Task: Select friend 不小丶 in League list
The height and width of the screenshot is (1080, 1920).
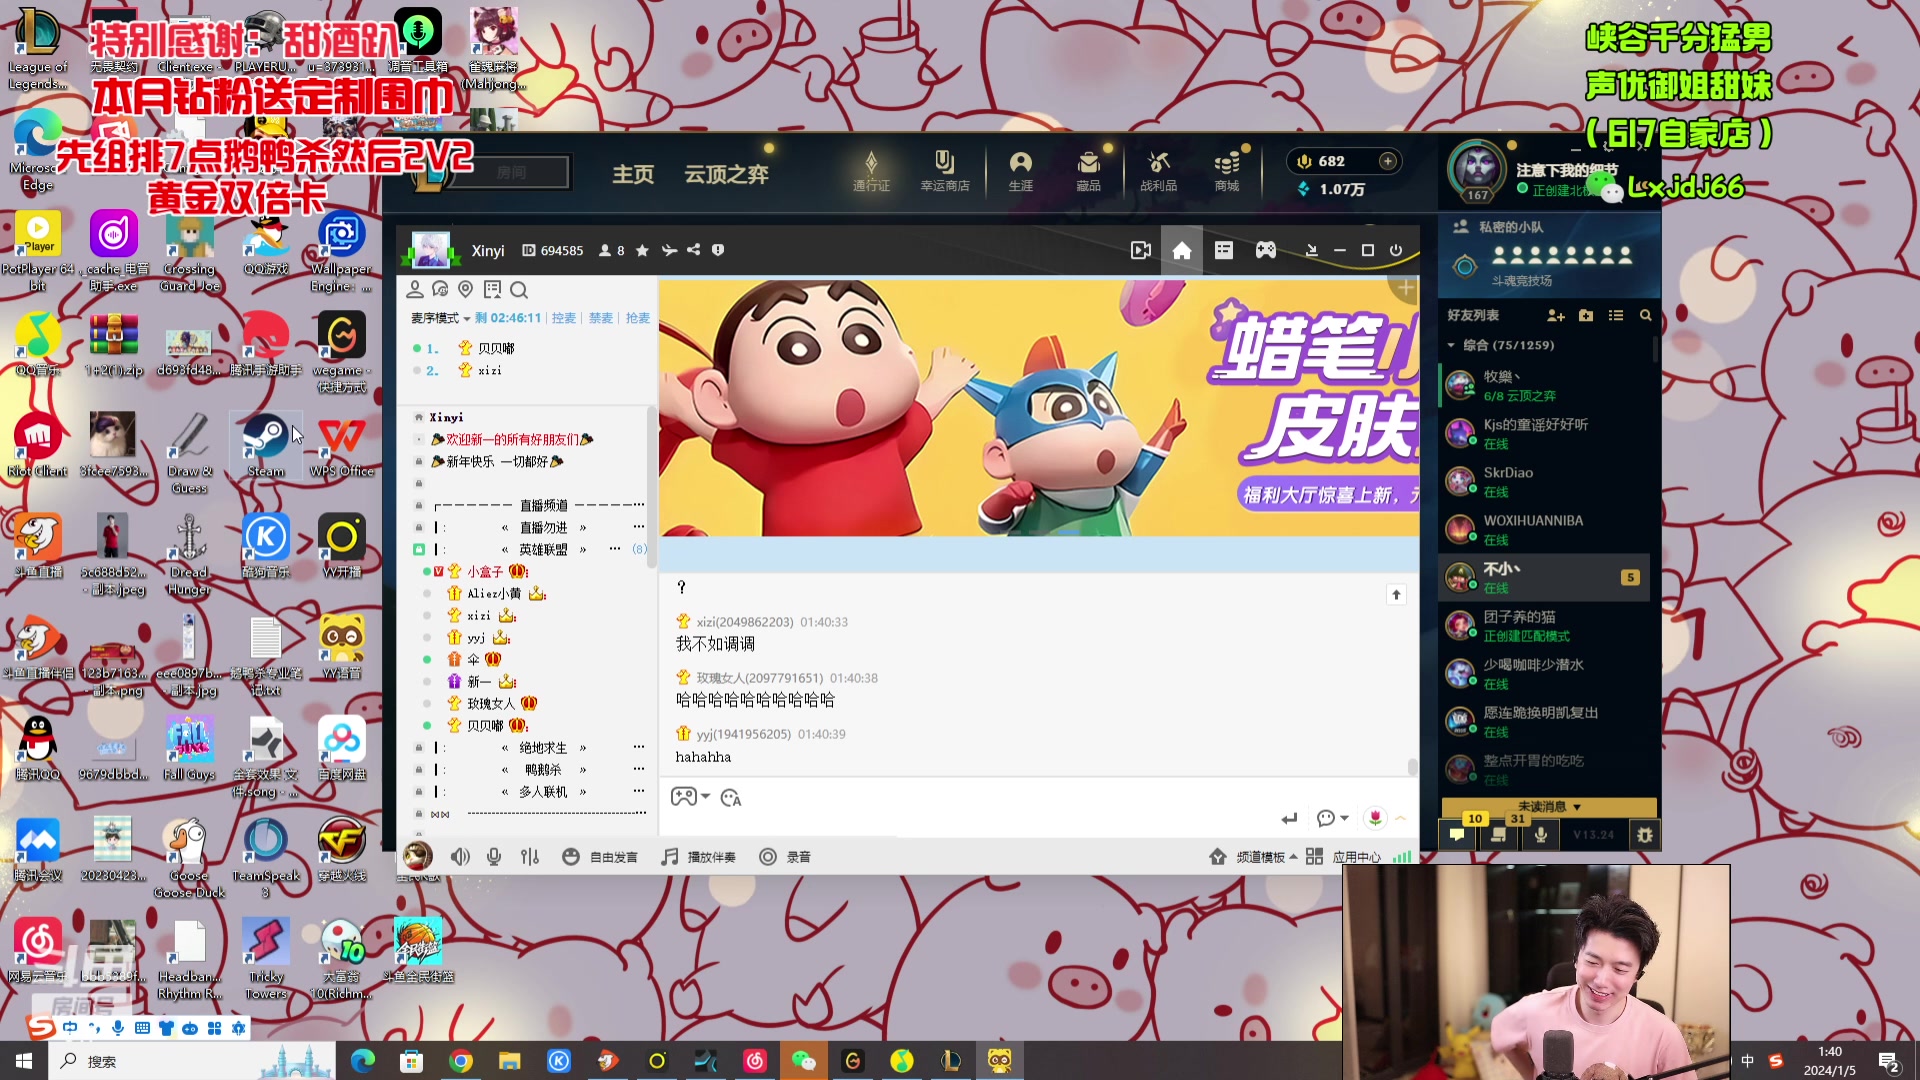Action: (x=1545, y=577)
